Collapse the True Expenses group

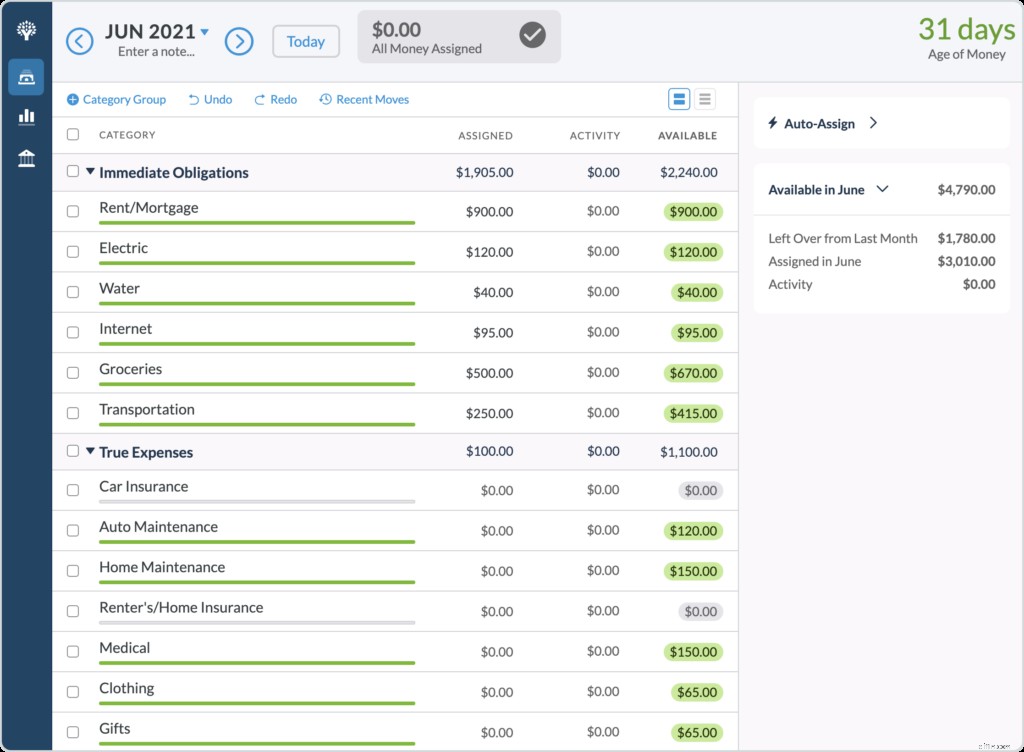91,451
